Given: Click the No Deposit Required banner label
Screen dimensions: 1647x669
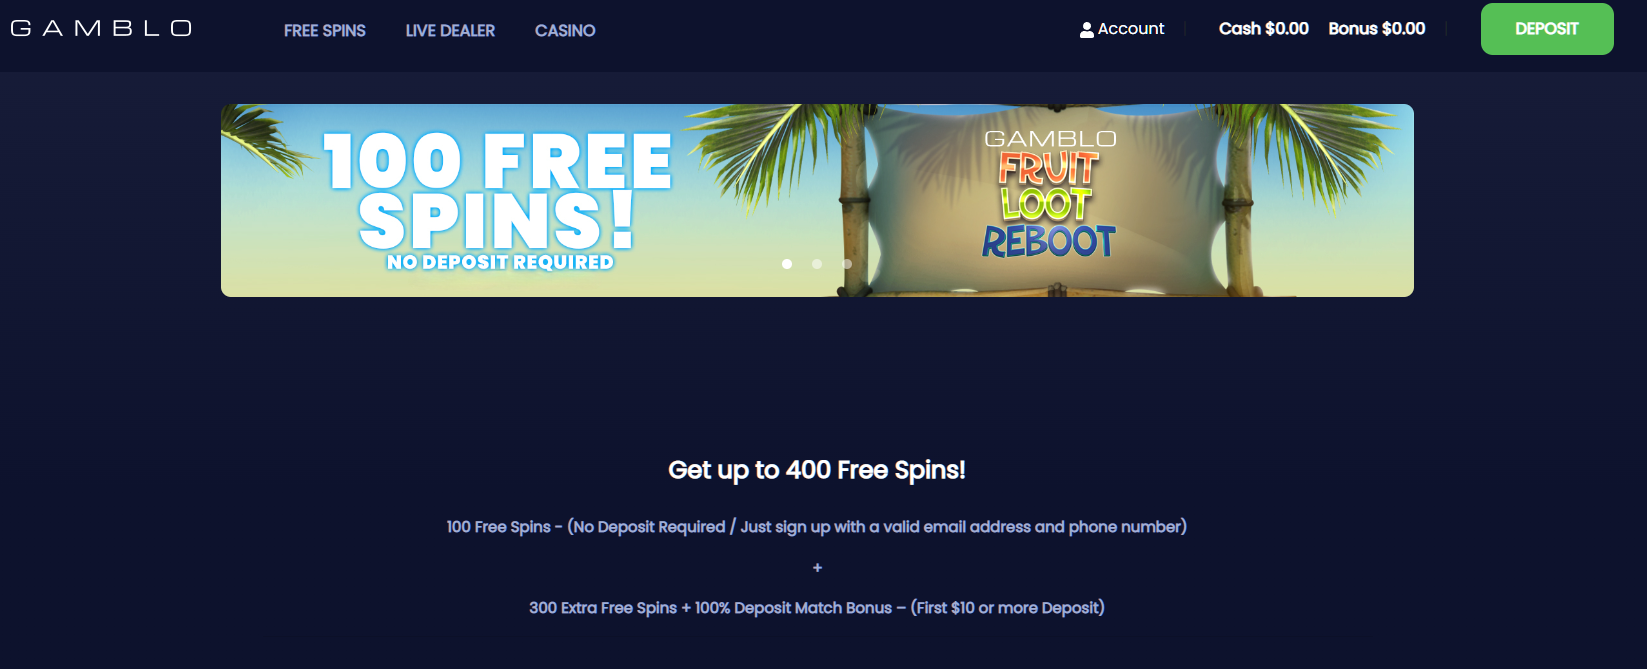Looking at the screenshot, I should coord(500,262).
